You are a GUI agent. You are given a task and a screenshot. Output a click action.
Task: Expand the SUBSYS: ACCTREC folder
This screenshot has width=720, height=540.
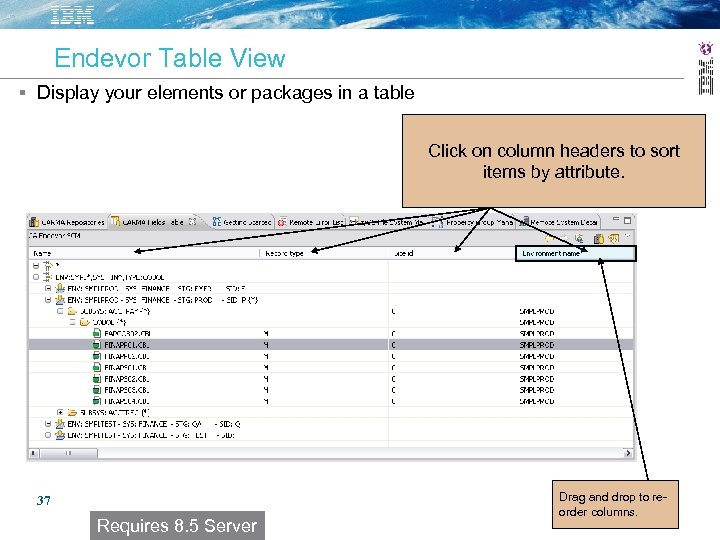(60, 412)
